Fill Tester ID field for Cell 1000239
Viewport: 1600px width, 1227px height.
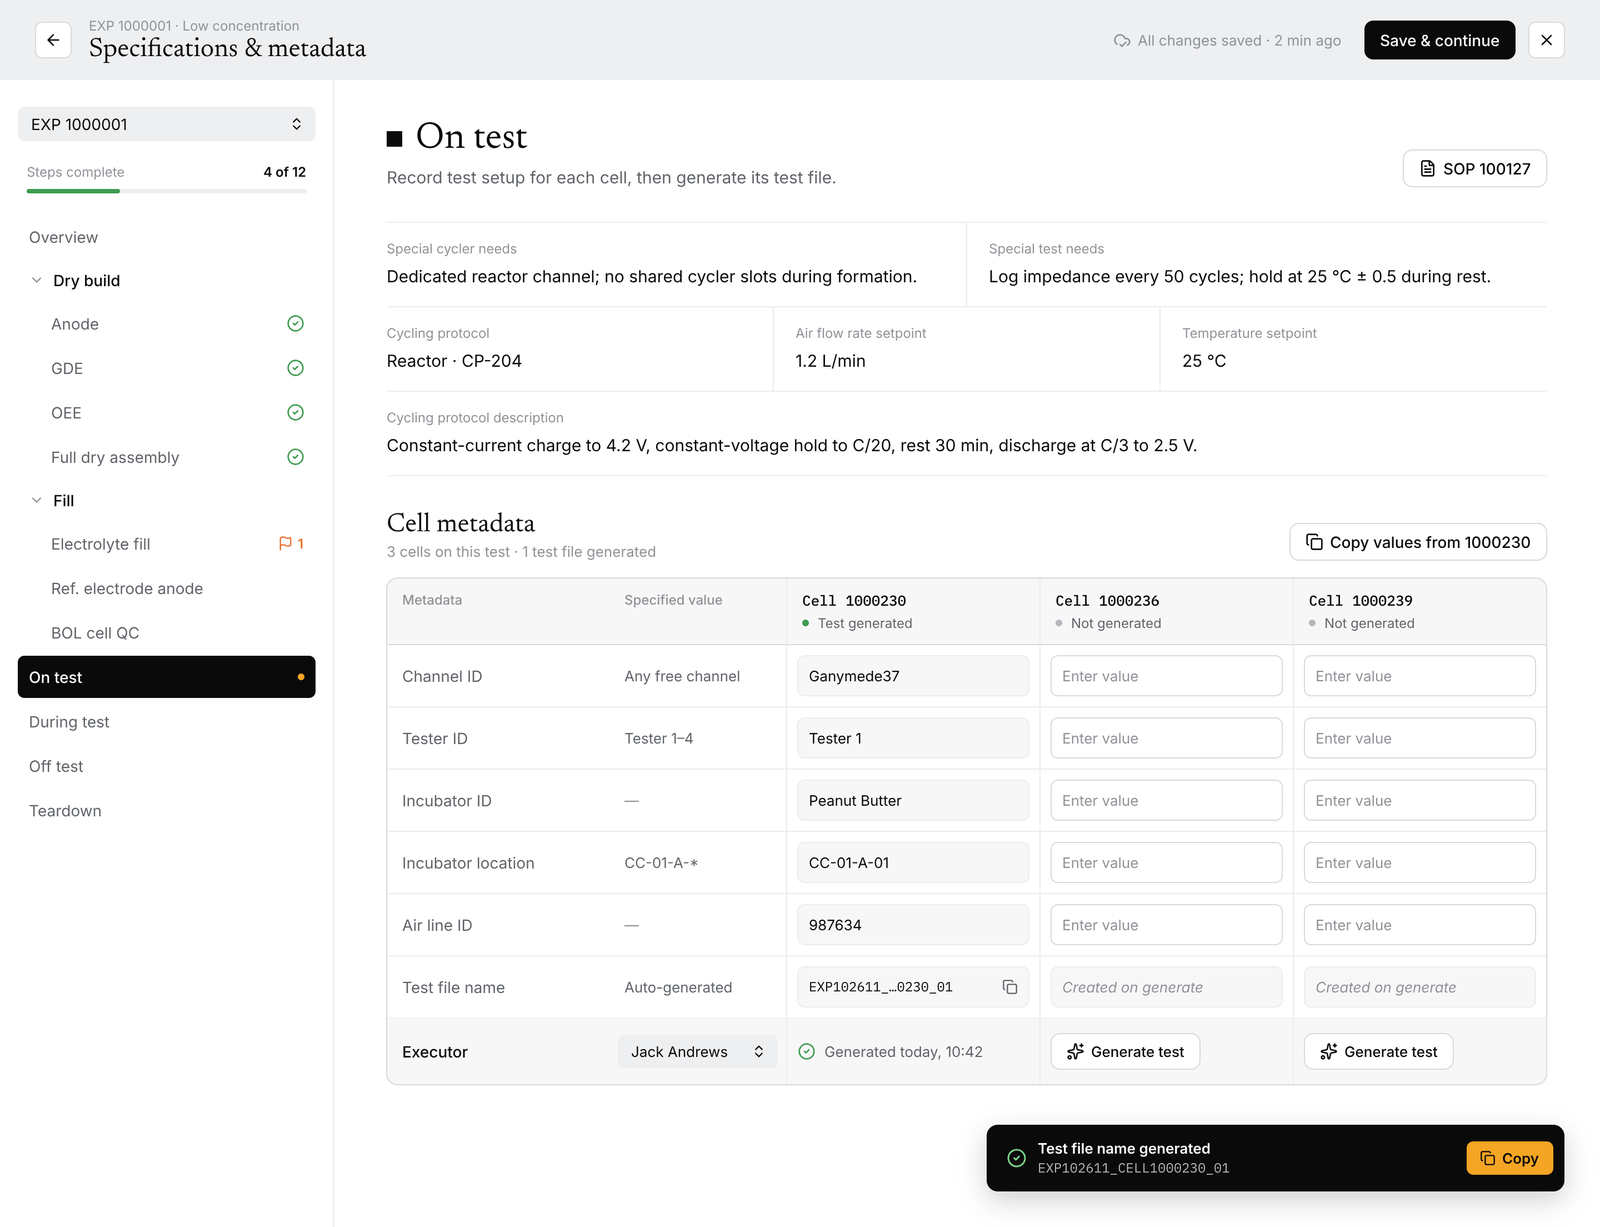(1419, 738)
